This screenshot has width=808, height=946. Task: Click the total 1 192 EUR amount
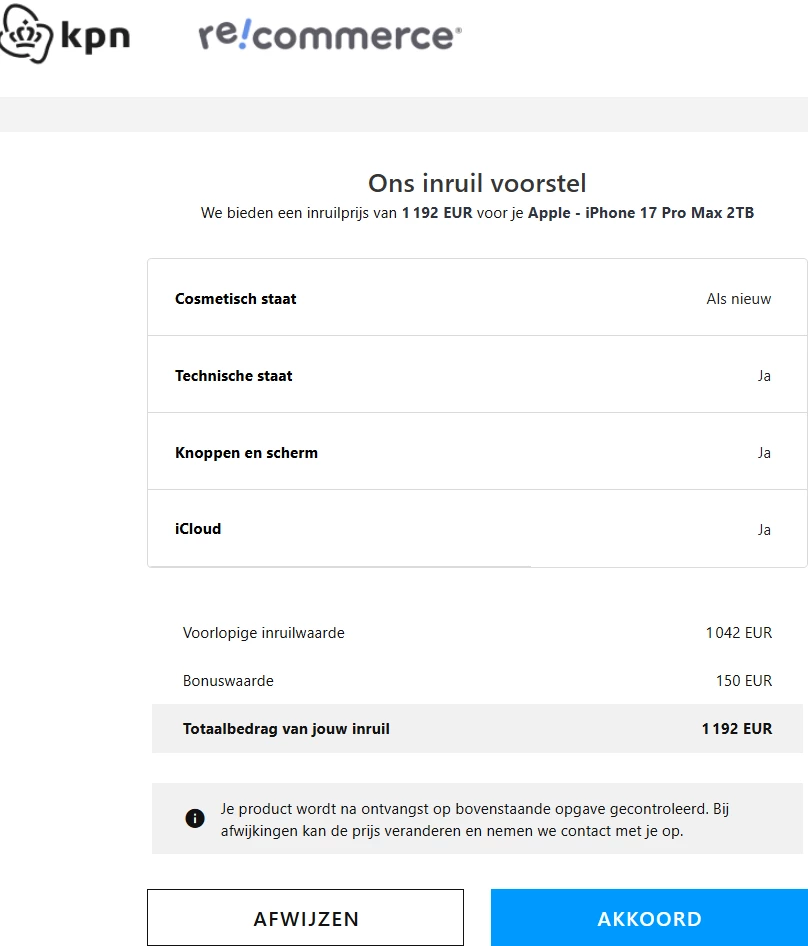coord(736,729)
